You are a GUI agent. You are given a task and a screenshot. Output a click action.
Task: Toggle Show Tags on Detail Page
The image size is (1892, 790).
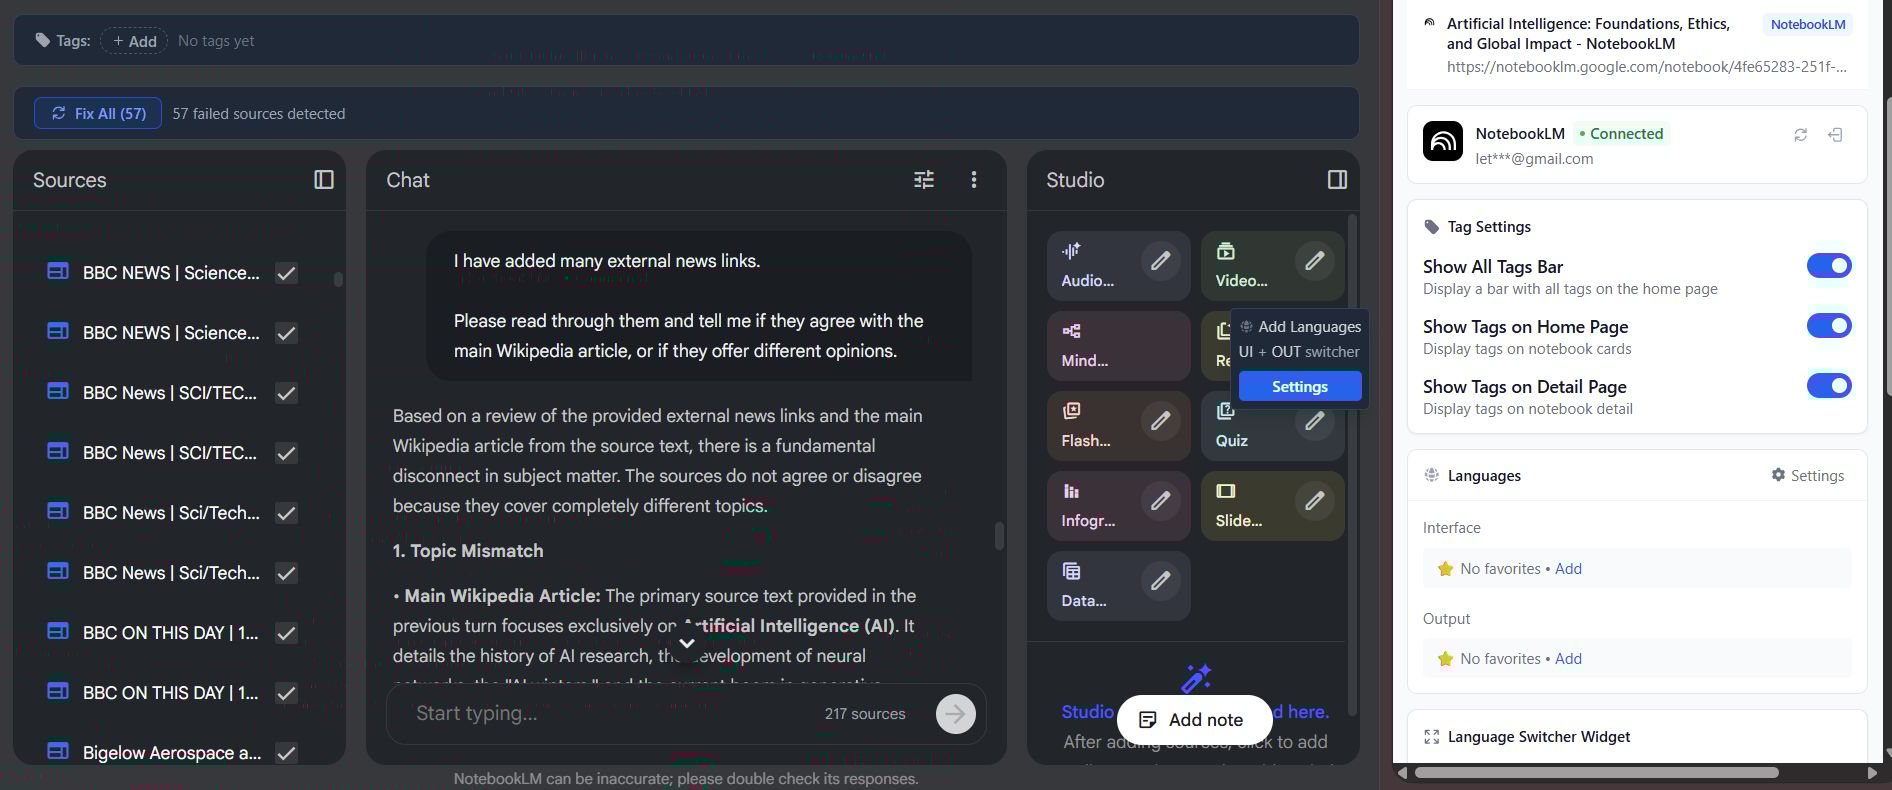(x=1829, y=386)
